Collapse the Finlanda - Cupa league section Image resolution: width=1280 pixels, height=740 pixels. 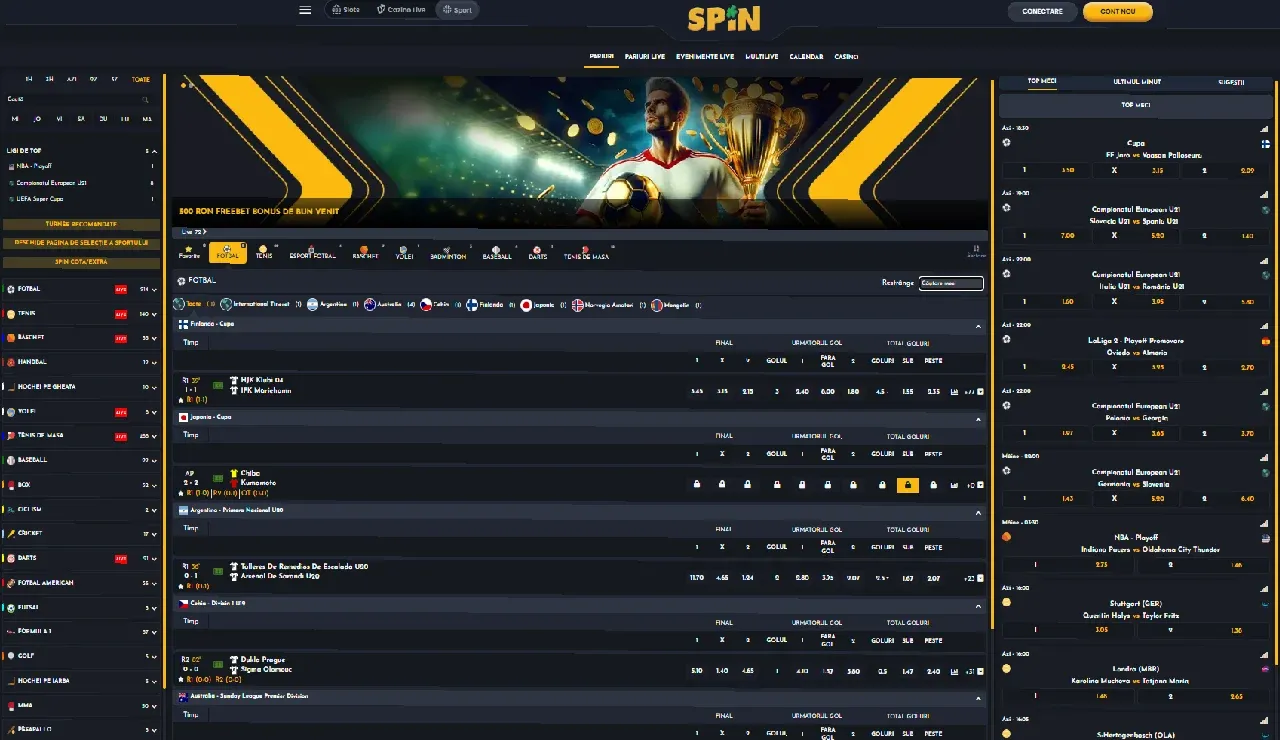[978, 325]
